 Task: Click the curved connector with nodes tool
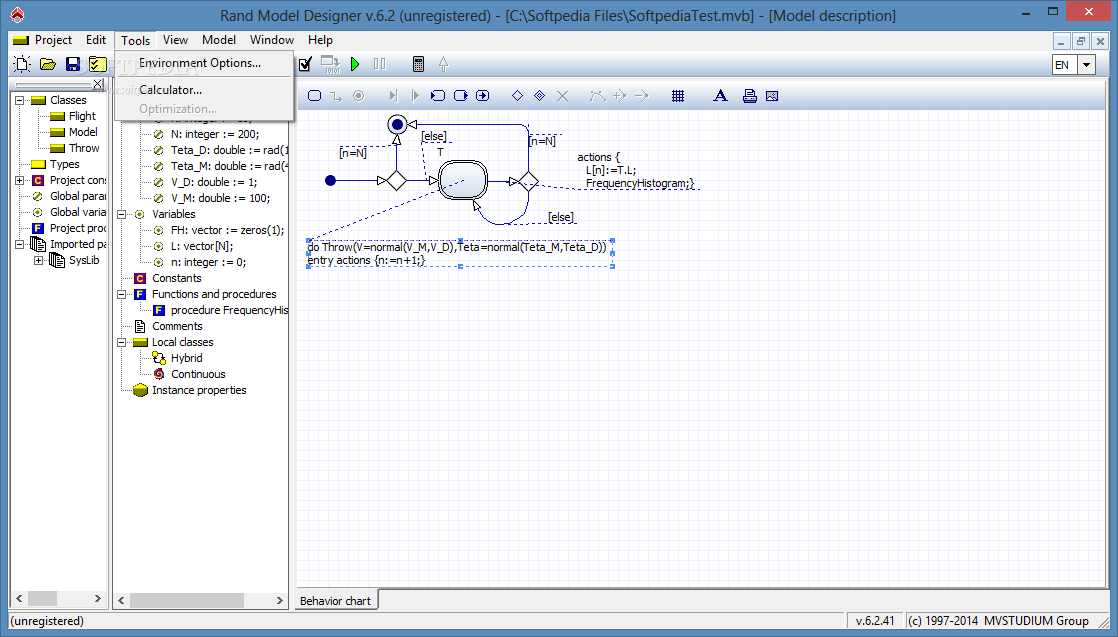click(x=598, y=96)
